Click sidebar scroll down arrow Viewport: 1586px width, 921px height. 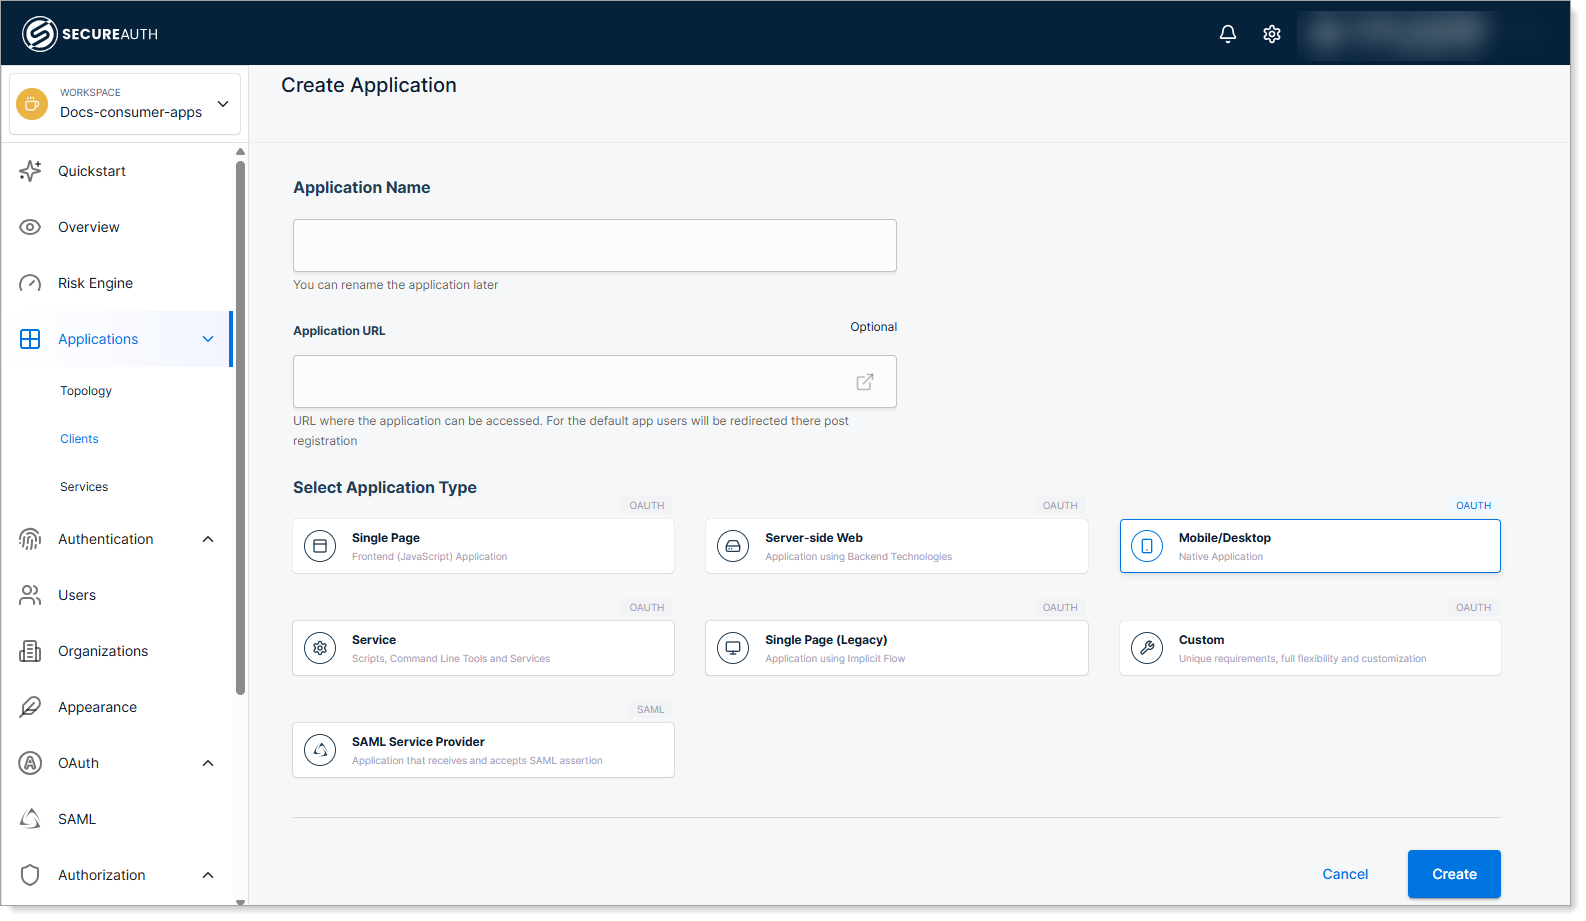(x=240, y=902)
